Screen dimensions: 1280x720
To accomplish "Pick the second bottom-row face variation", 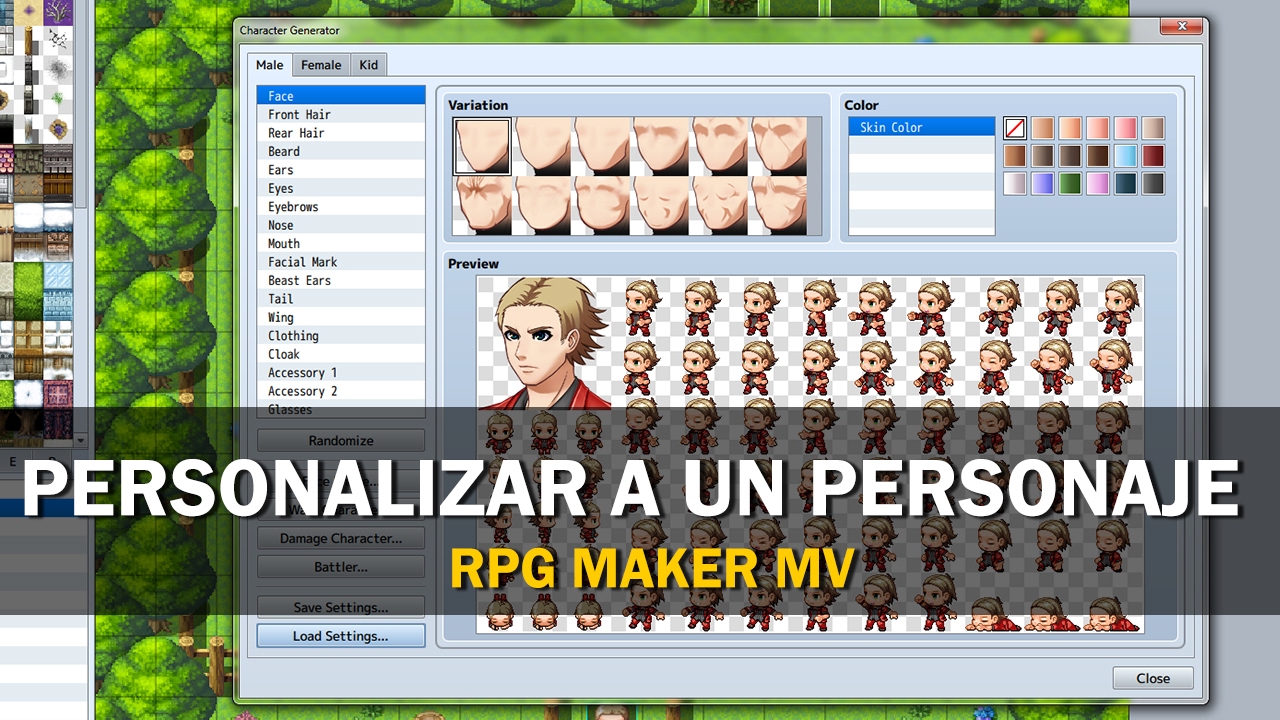I will pos(541,205).
